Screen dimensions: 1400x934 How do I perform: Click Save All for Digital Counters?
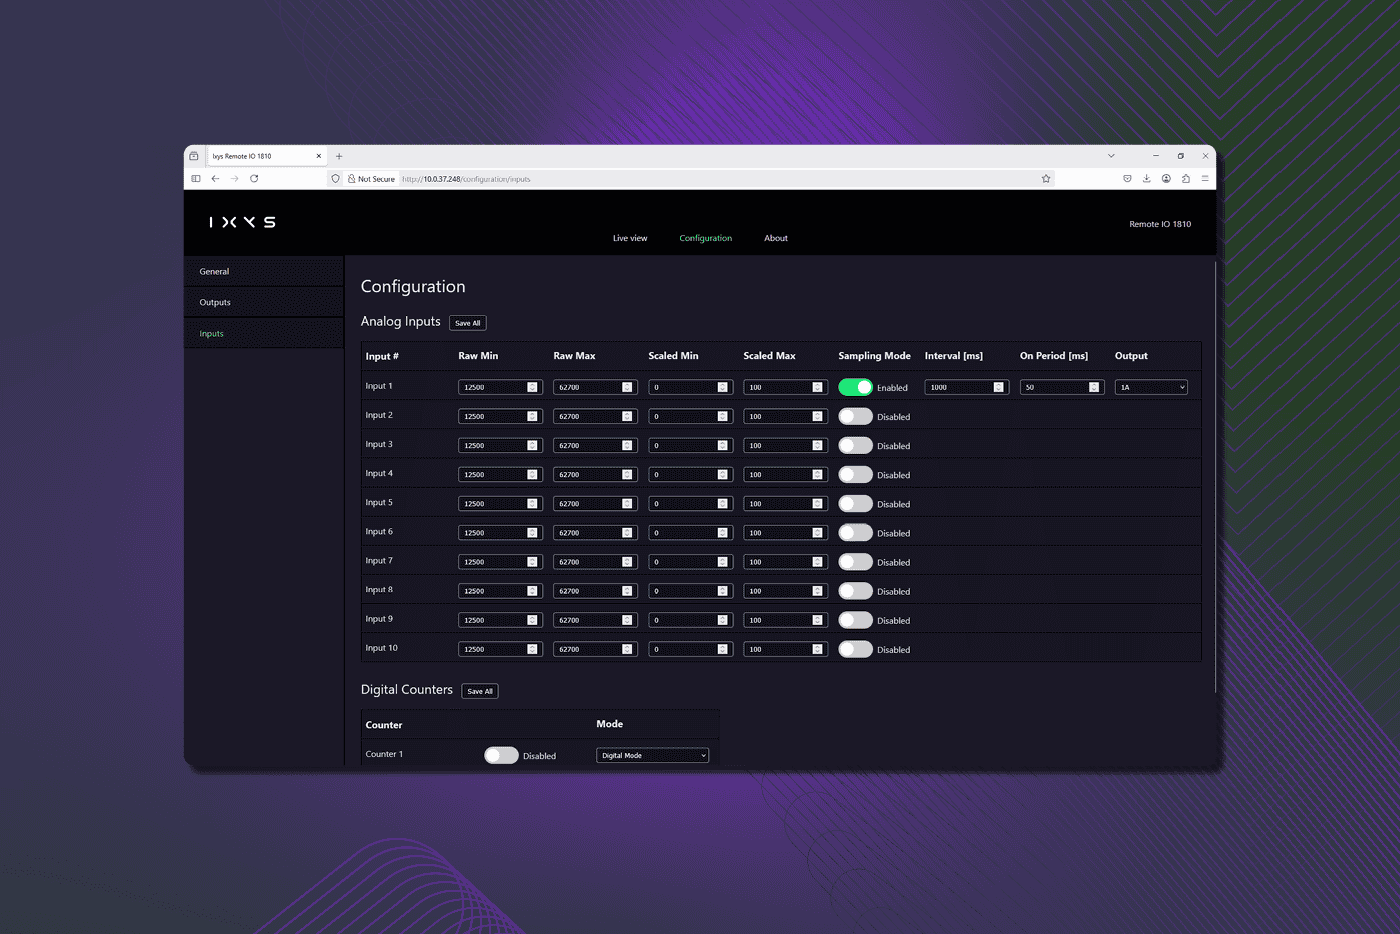click(479, 691)
